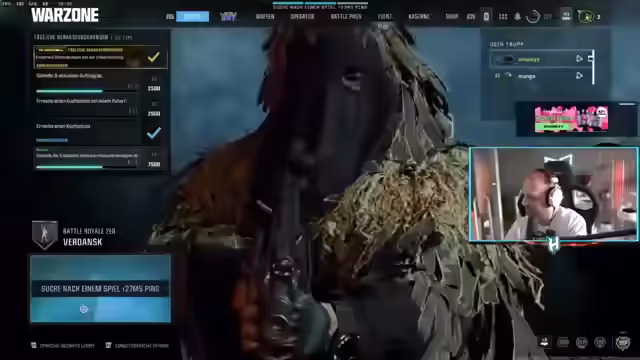Toggle voice icon for mango squad member
The width and height of the screenshot is (640, 360).
point(579,76)
